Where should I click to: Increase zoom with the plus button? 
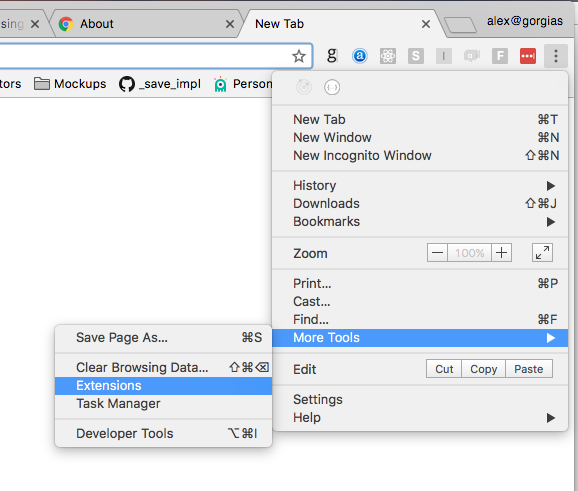501,253
